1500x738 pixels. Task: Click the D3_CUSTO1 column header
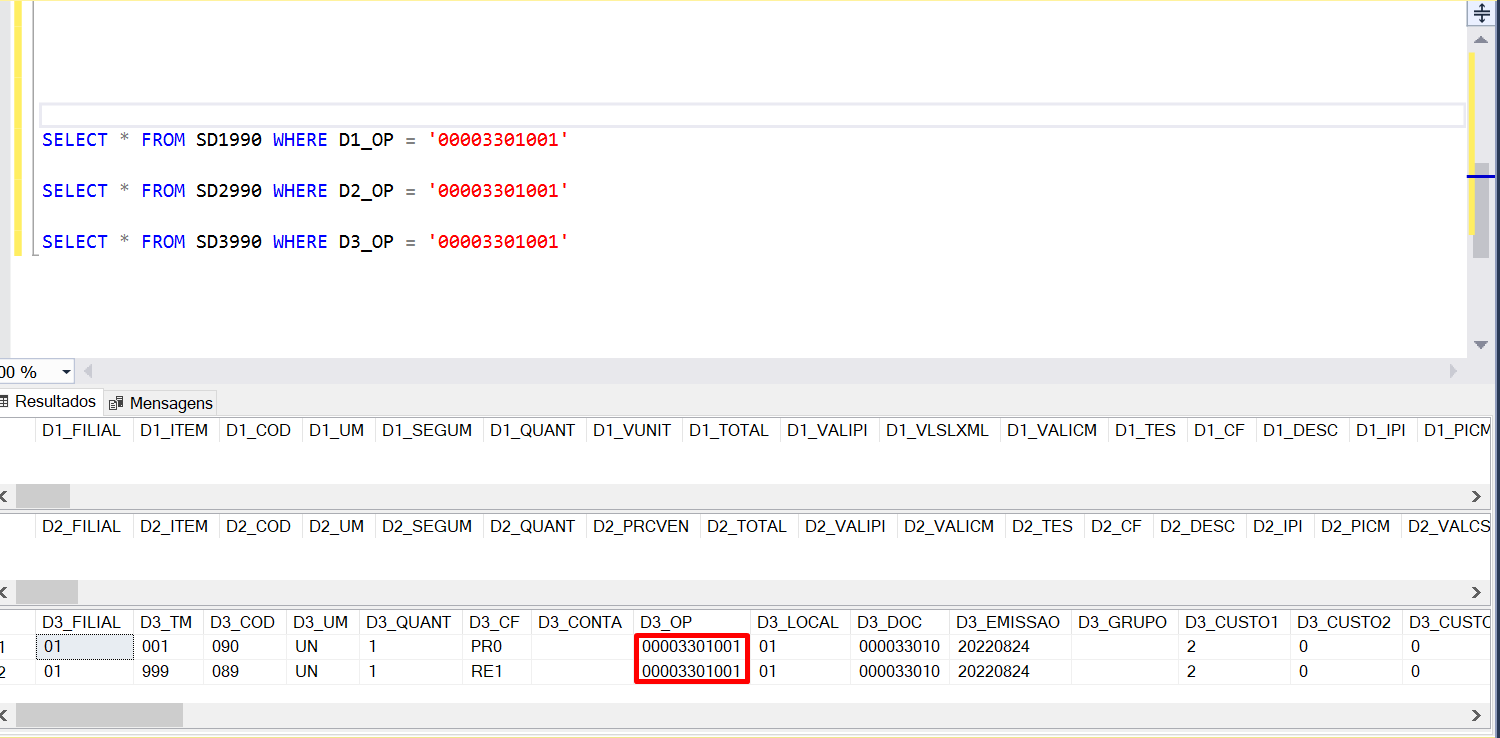coord(1232,622)
